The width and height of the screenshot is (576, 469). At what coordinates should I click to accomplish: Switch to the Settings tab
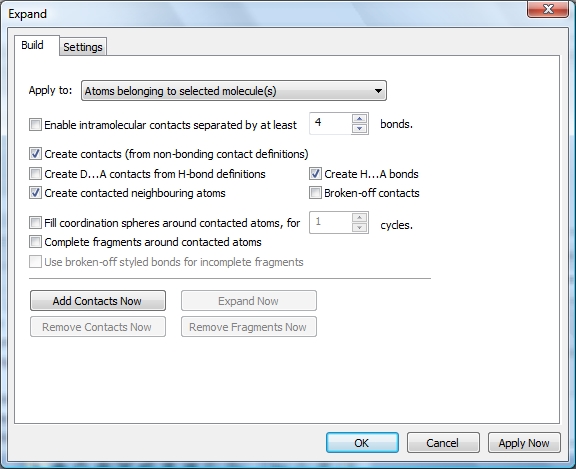pyautogui.click(x=83, y=47)
